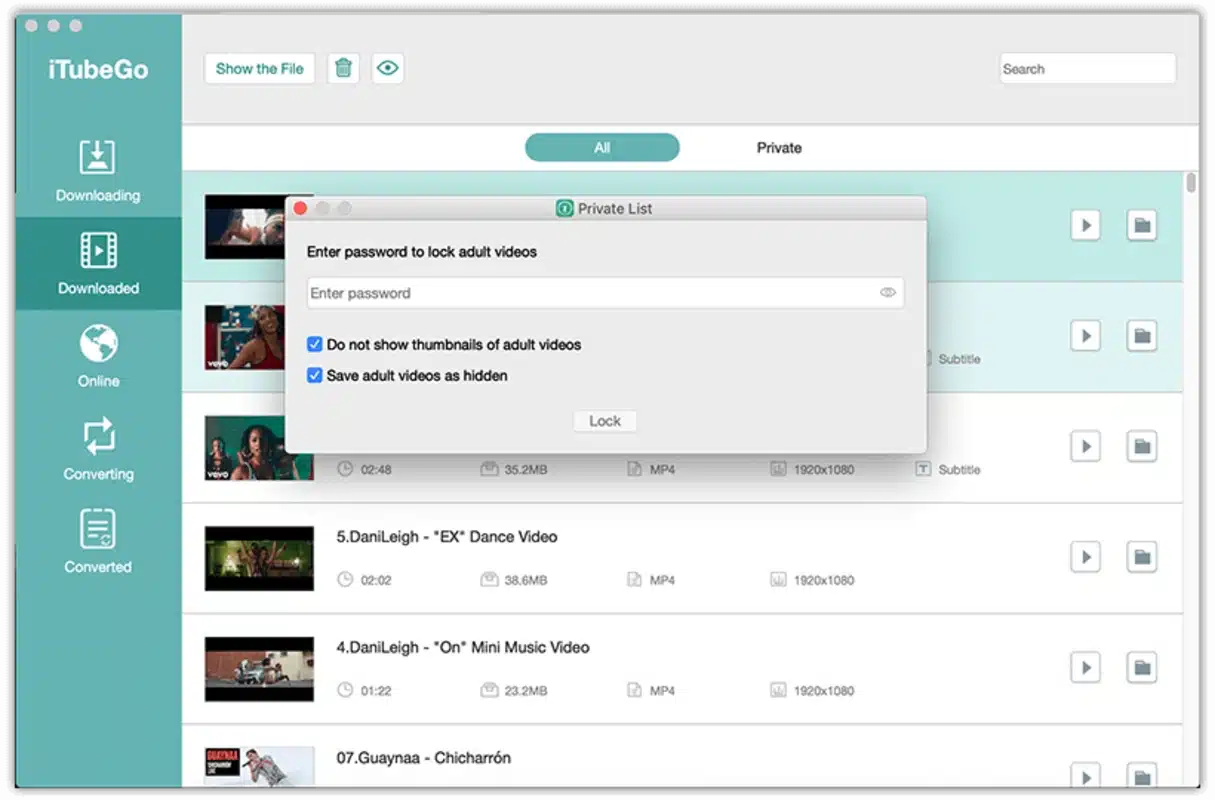Click the size icon next to 23.2MB
1215x800 pixels.
click(x=489, y=690)
